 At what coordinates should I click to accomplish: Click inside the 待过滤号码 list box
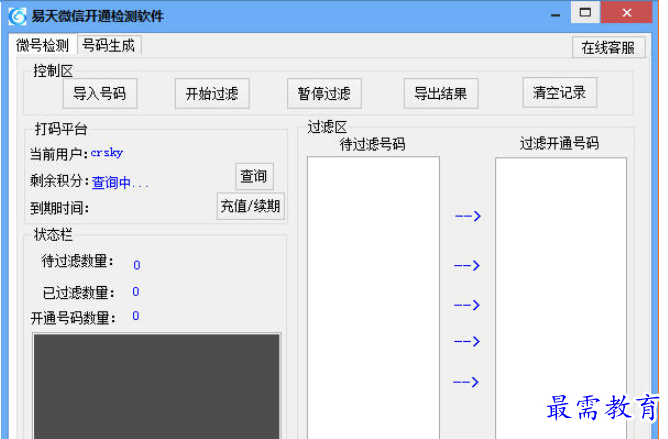(x=373, y=297)
